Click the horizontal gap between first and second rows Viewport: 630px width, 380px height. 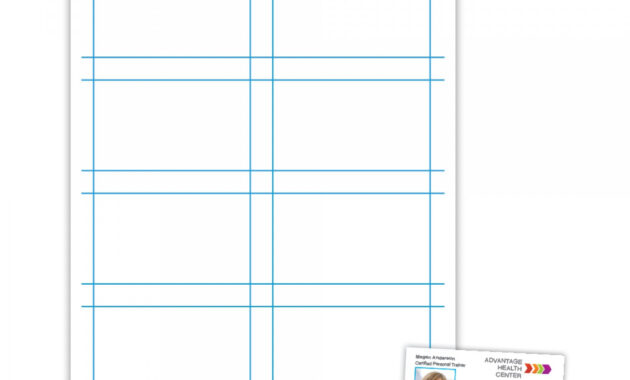coord(263,69)
